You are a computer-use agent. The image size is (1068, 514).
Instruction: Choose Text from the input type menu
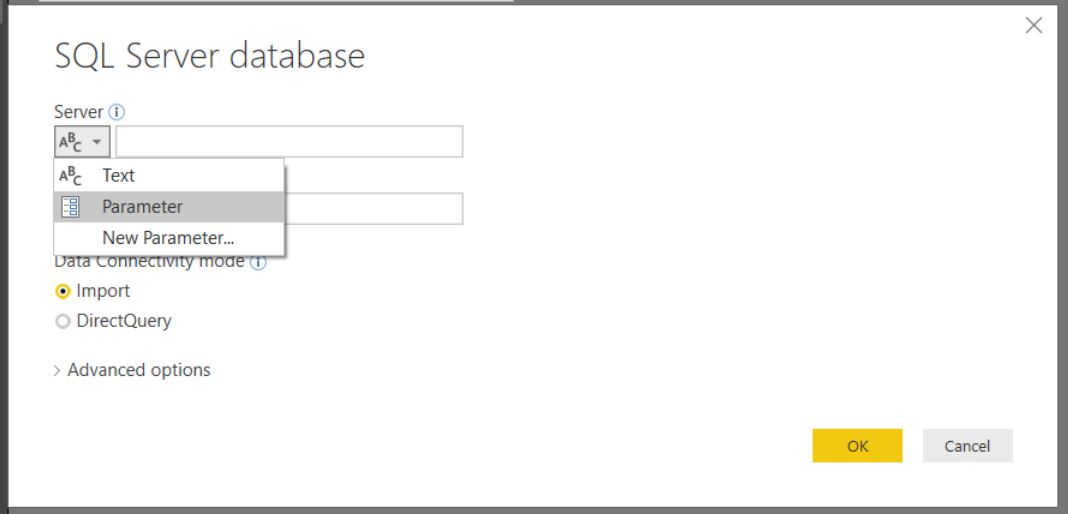coord(118,176)
